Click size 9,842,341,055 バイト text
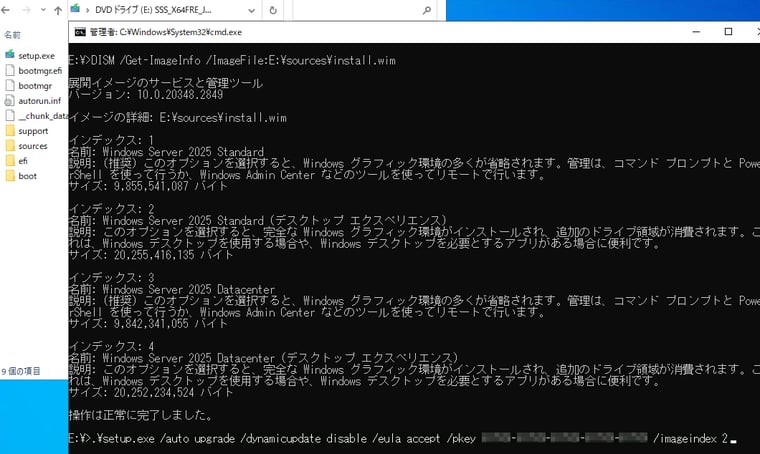Image resolution: width=760 pixels, height=454 pixels. pos(148,324)
